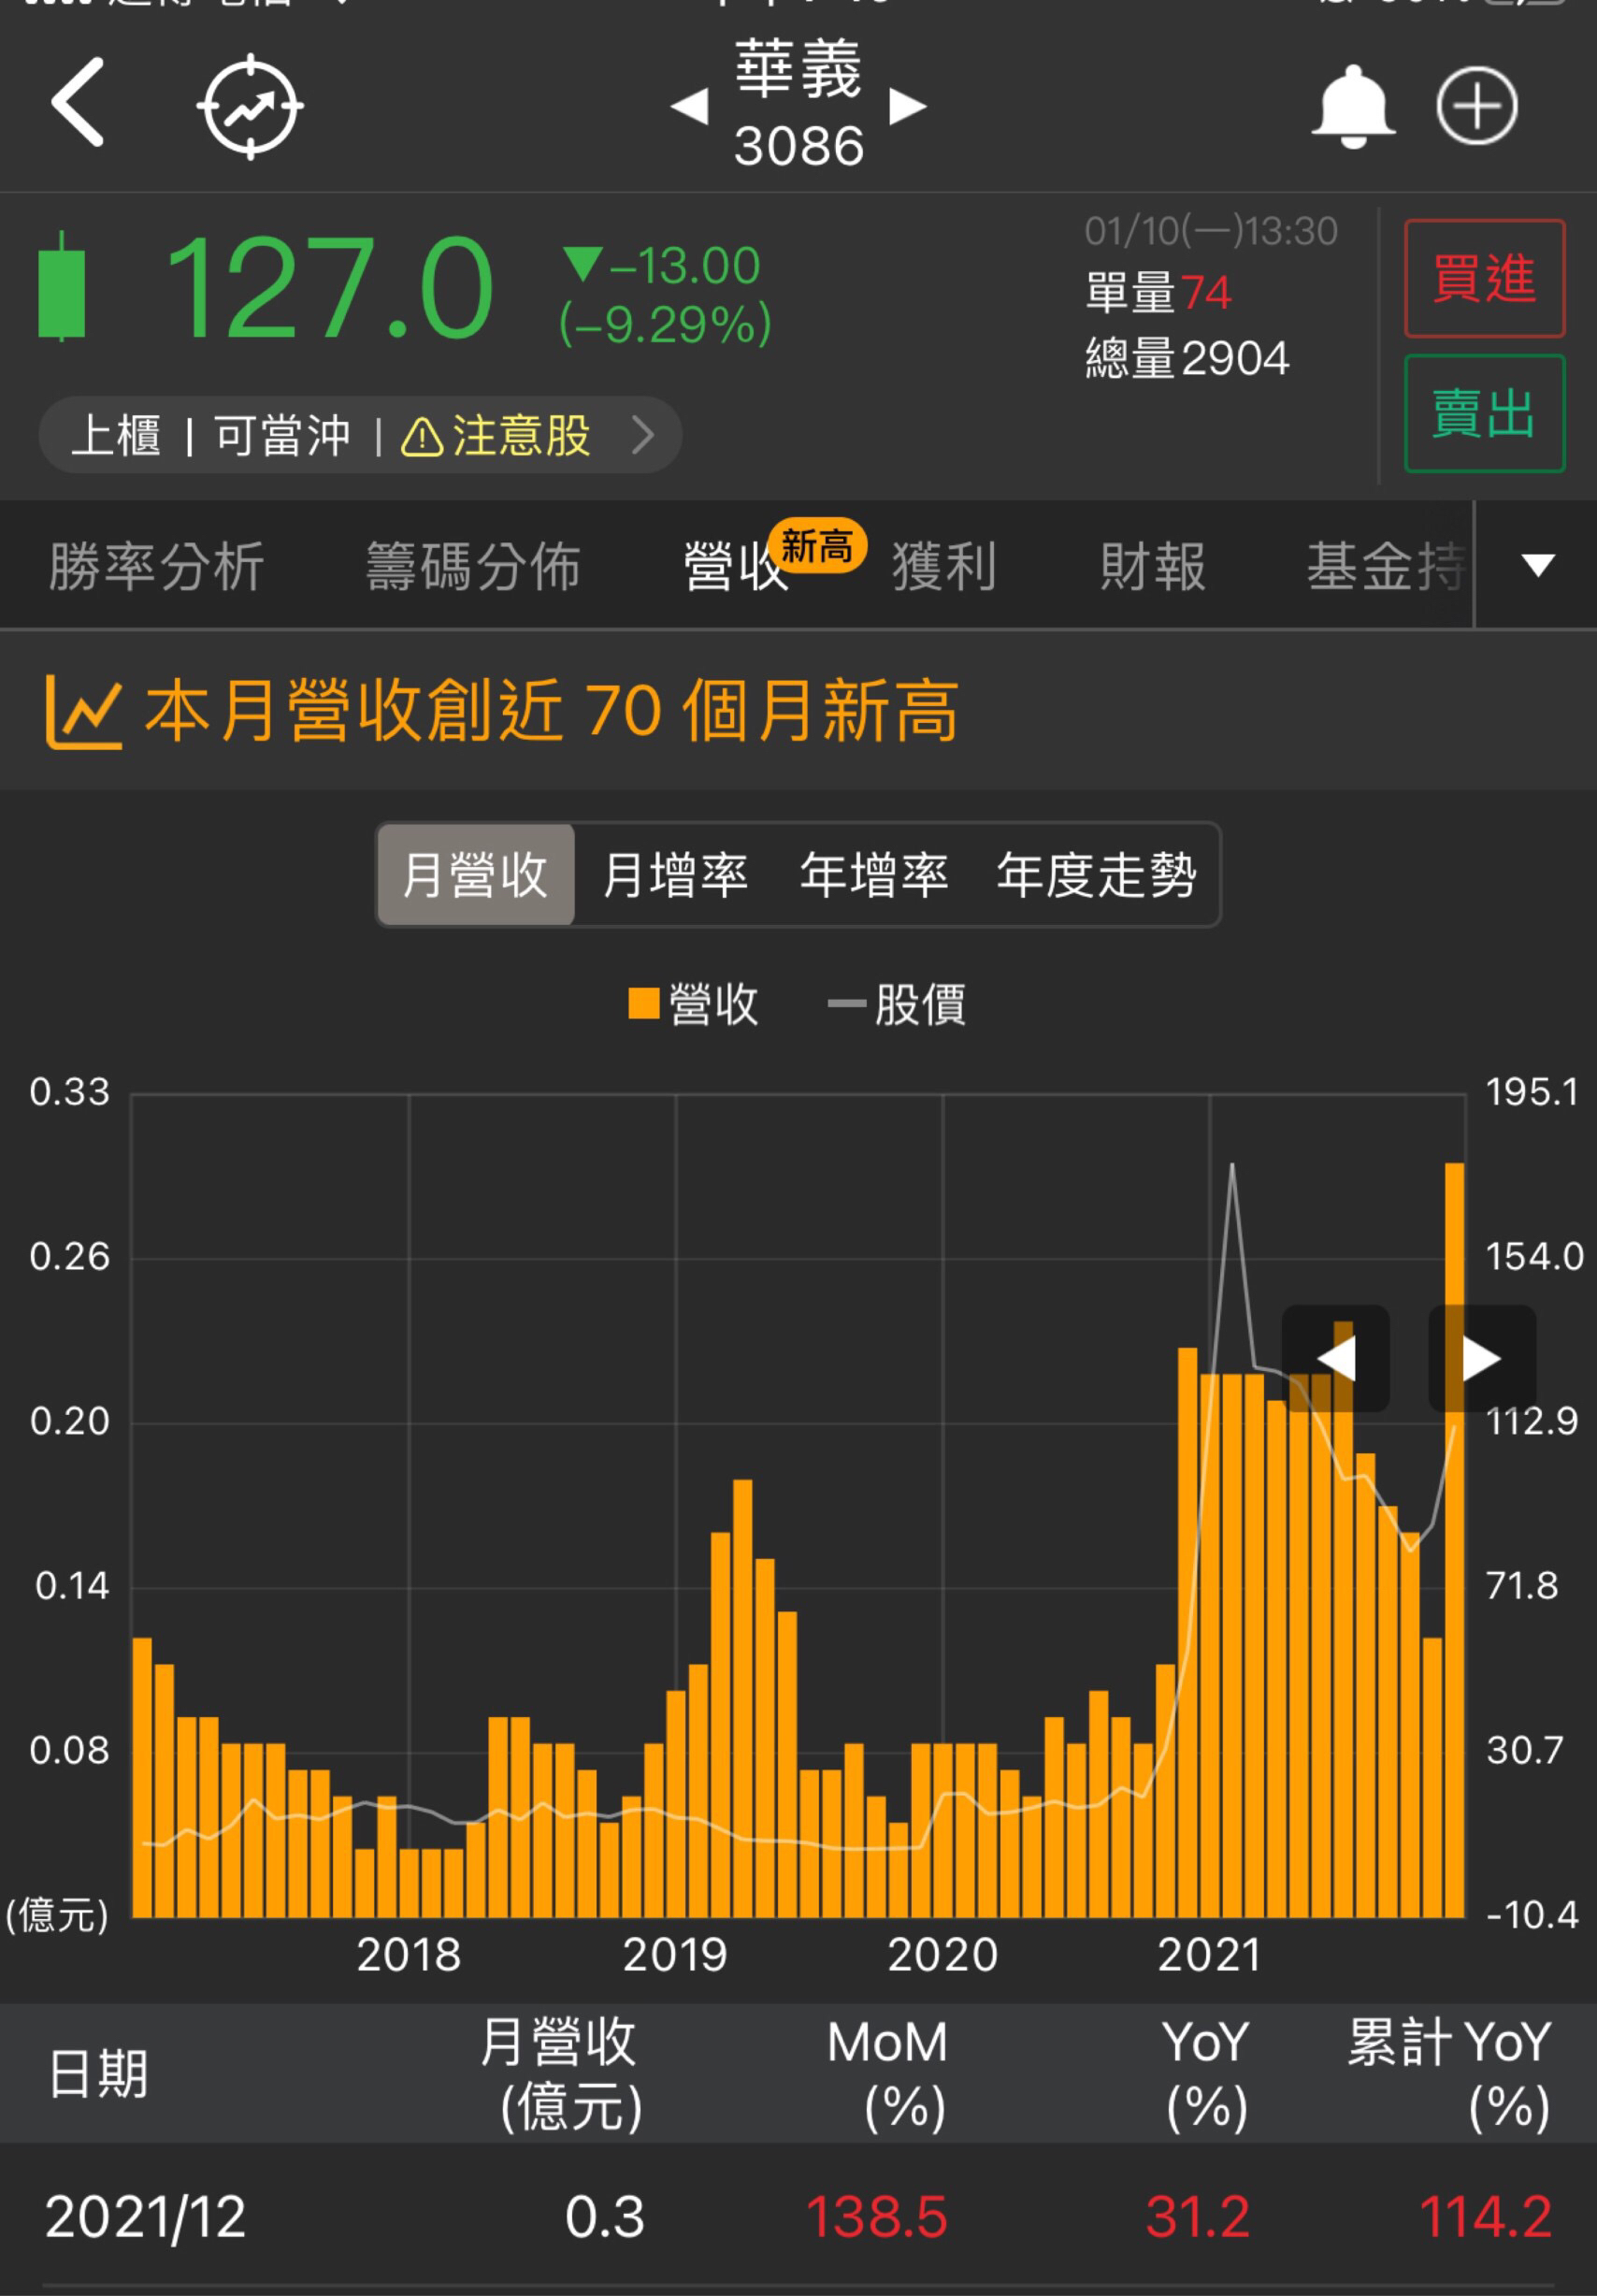Screen dimensions: 1597x2296
Task: Switch chart to 年度走勢 view
Action: tap(1096, 875)
